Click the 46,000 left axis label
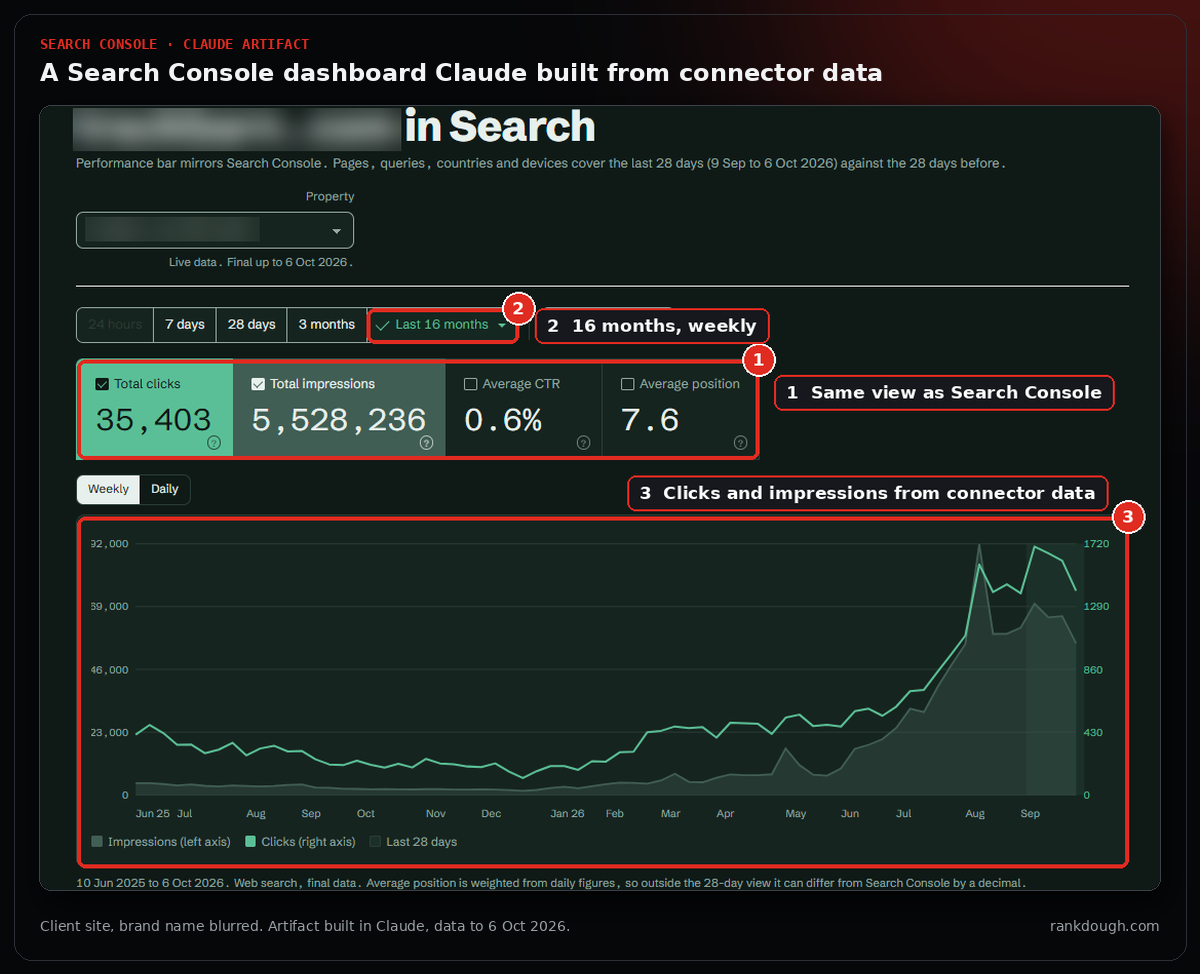This screenshot has height=974, width=1200. [110, 670]
